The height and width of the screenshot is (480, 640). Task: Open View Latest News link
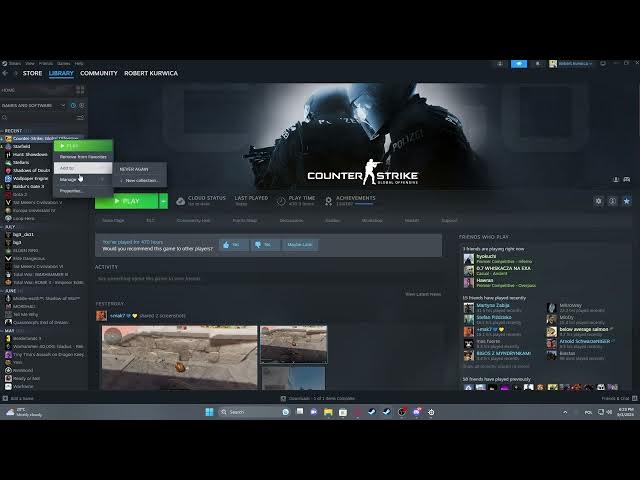click(x=423, y=294)
